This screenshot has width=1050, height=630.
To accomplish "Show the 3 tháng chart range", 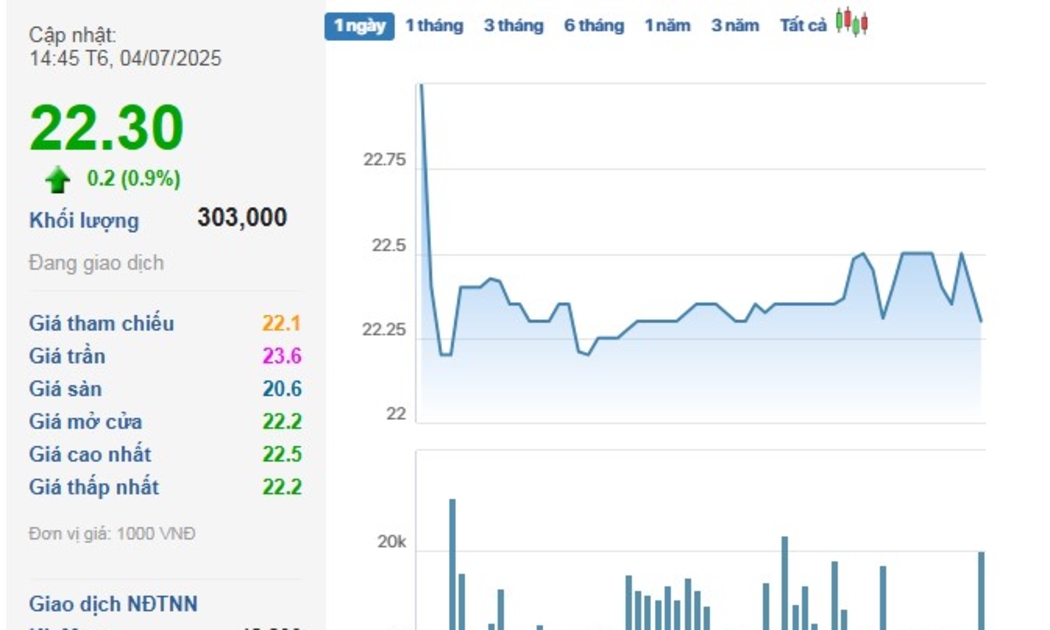I will 514,26.
